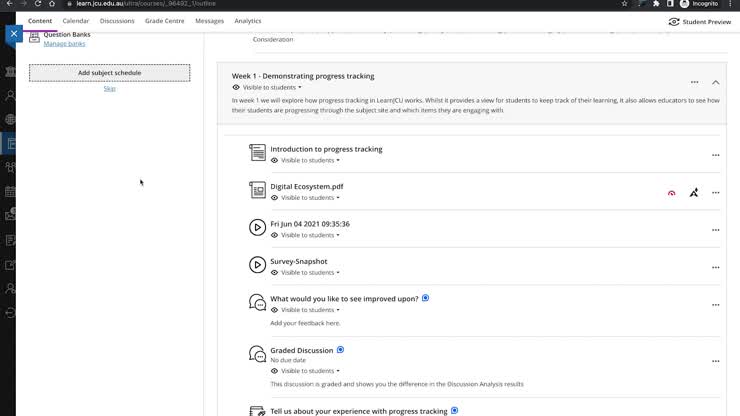The image size is (740, 416).
Task: Switch to the Grade Centre tab
Action: pyautogui.click(x=165, y=21)
